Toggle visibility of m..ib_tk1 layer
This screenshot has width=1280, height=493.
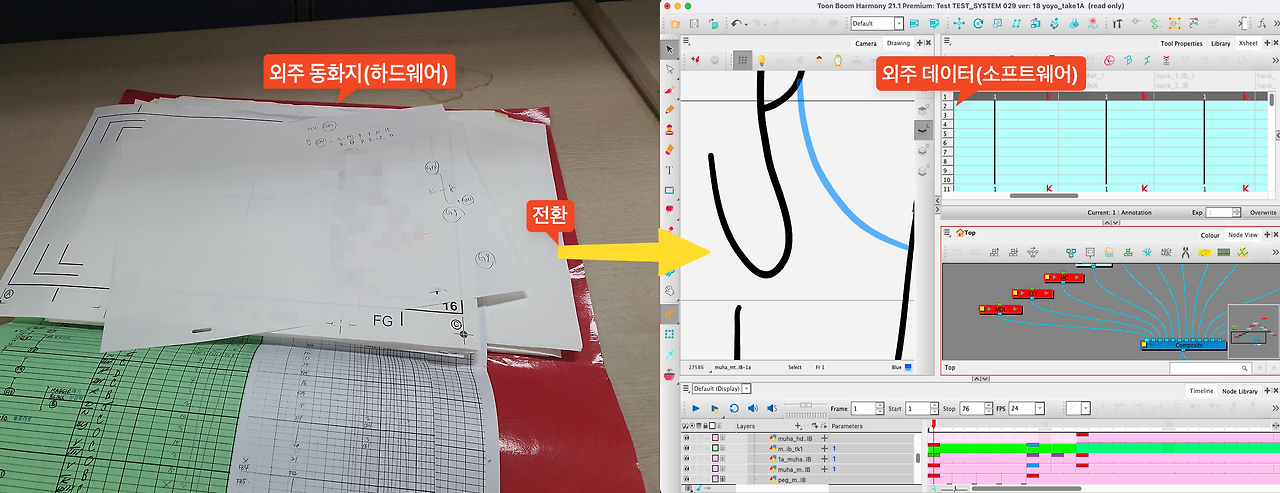click(x=686, y=449)
